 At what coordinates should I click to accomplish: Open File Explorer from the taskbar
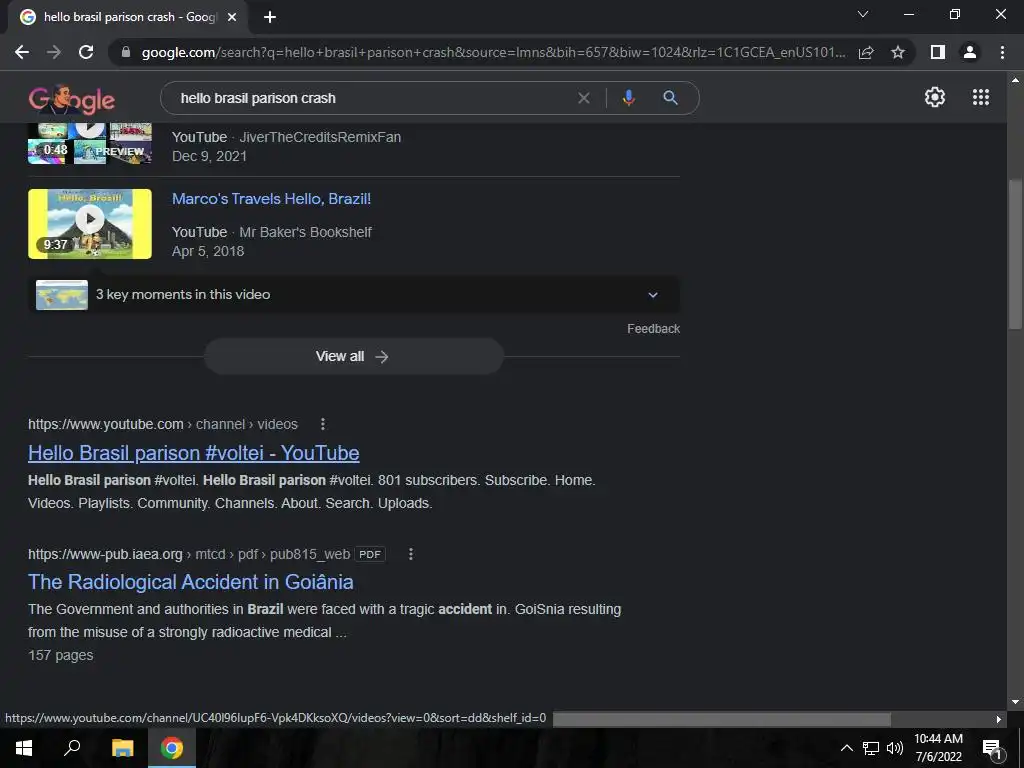pos(122,748)
